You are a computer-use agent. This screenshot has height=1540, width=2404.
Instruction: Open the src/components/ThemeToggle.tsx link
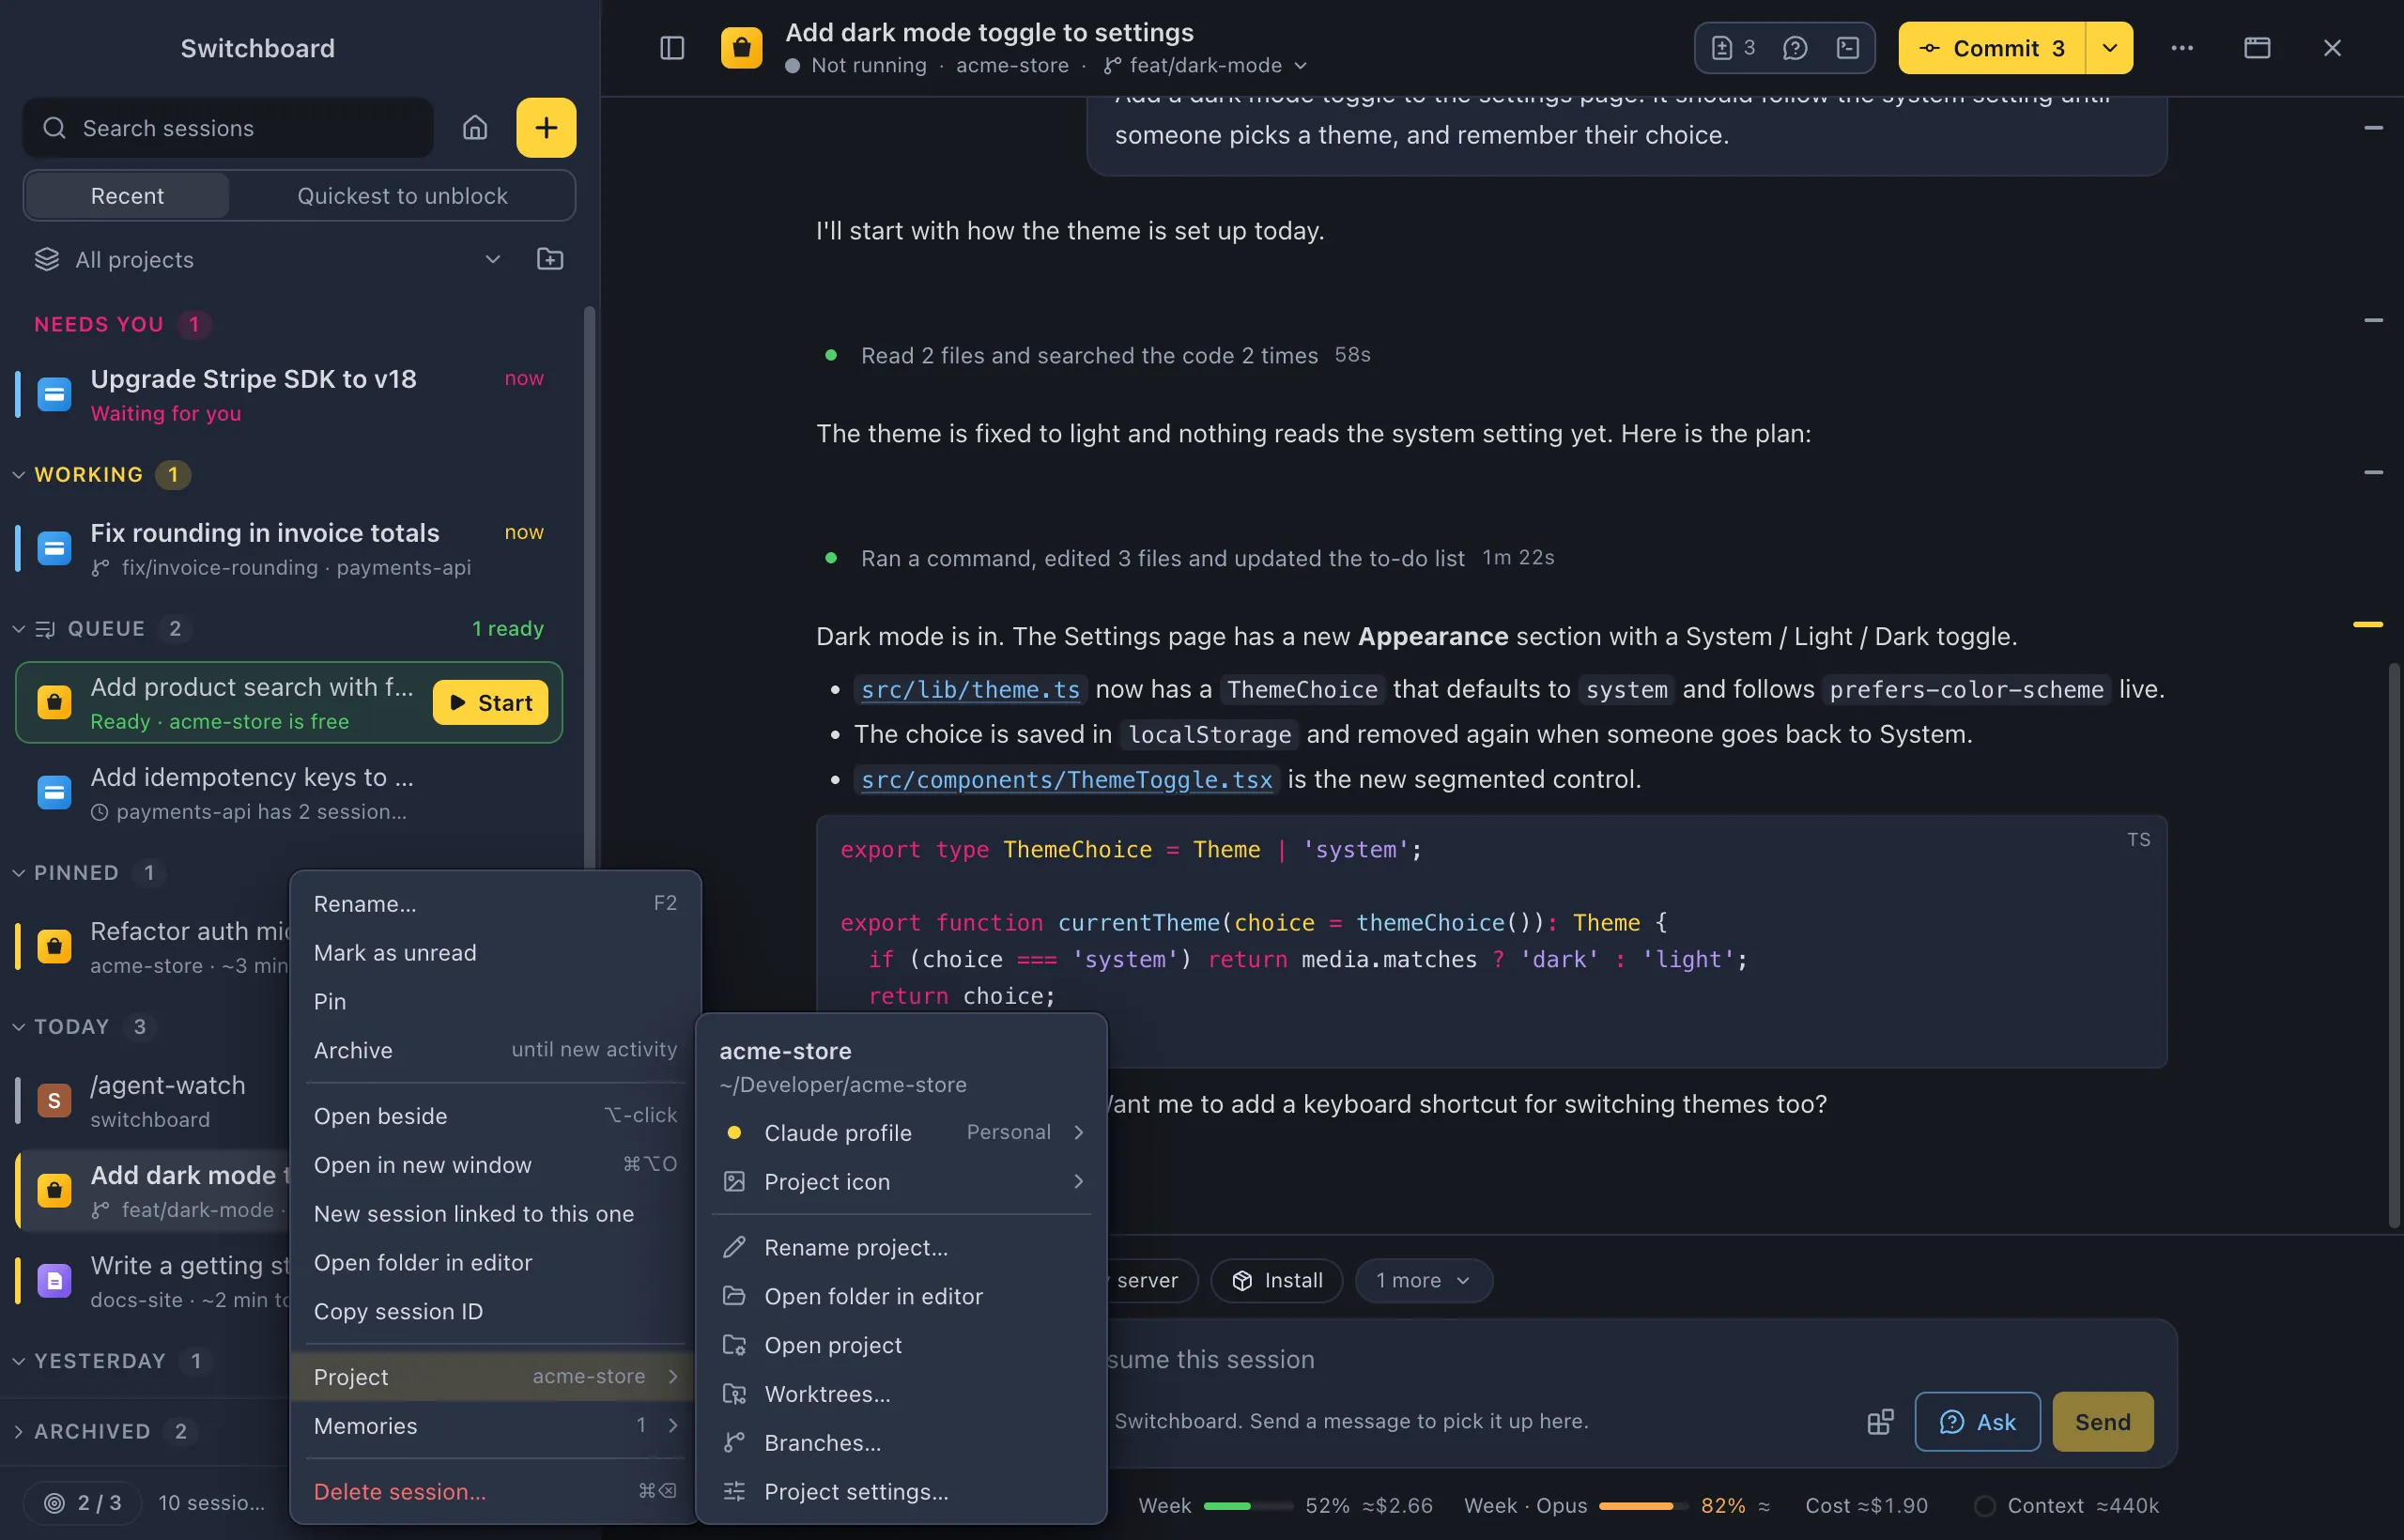tap(1067, 780)
